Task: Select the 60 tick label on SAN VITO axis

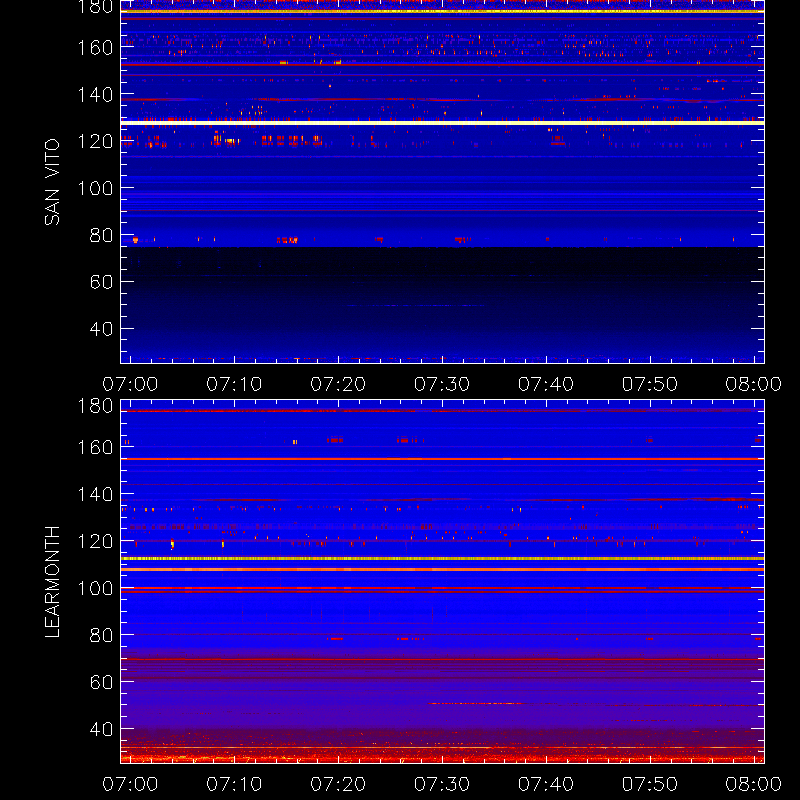Action: [x=101, y=282]
